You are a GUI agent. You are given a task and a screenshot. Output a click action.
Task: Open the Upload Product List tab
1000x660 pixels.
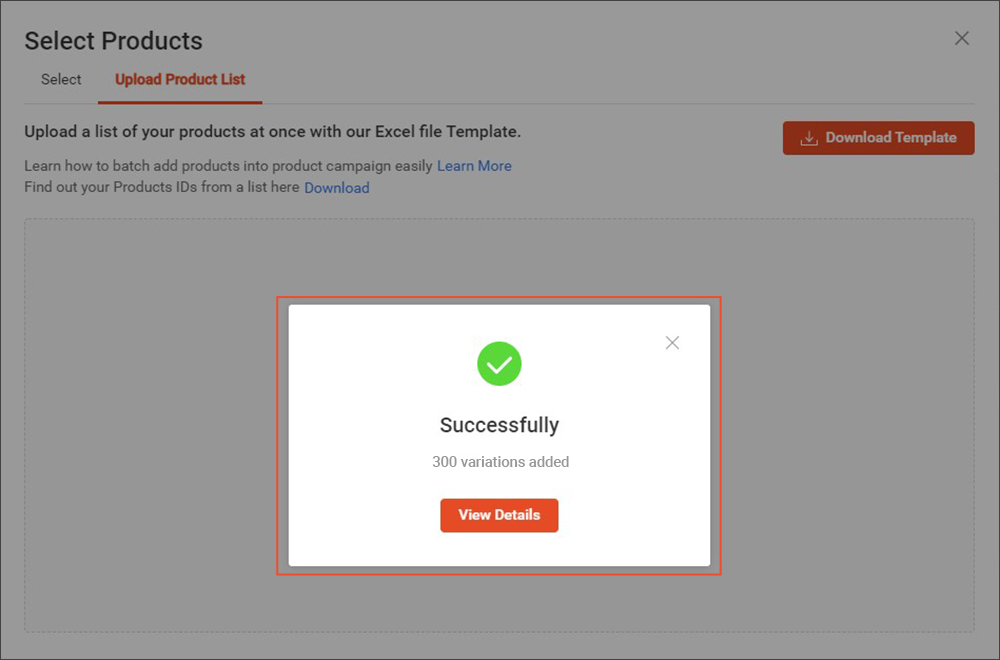click(x=180, y=79)
